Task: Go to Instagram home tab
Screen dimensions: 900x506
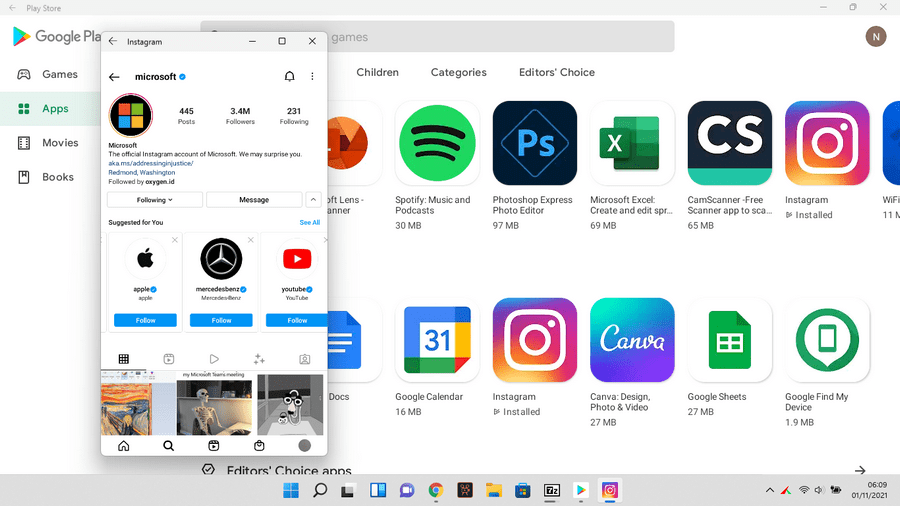Action: coord(123,446)
